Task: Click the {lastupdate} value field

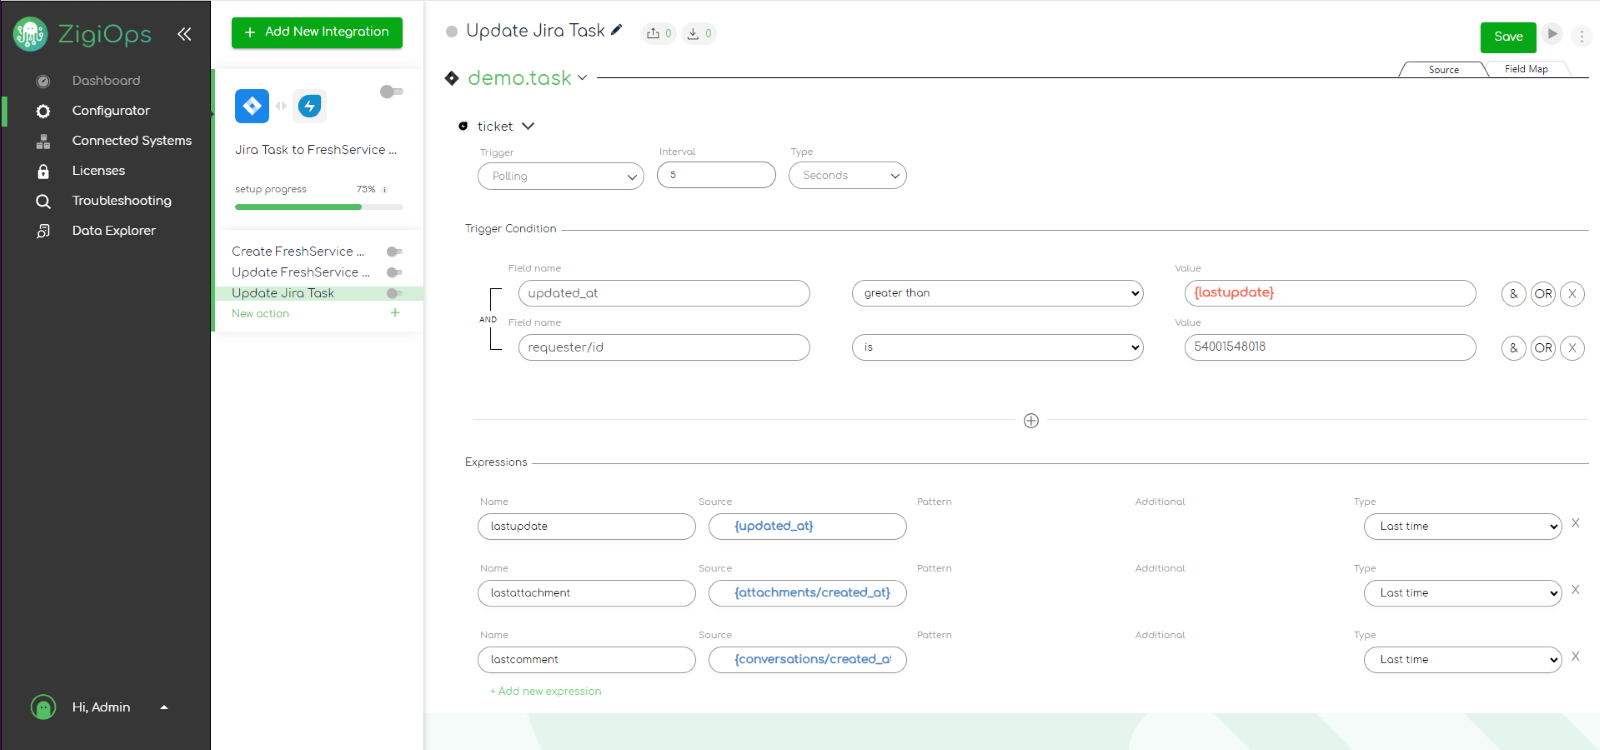Action: (x=1330, y=293)
